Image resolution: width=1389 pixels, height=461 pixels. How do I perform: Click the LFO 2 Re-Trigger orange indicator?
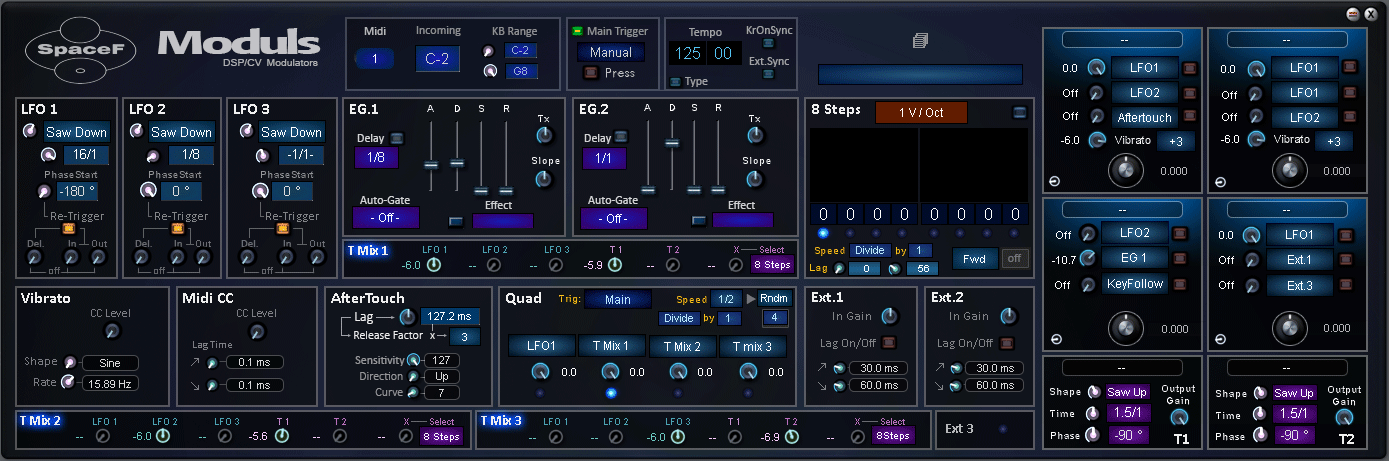tap(177, 228)
